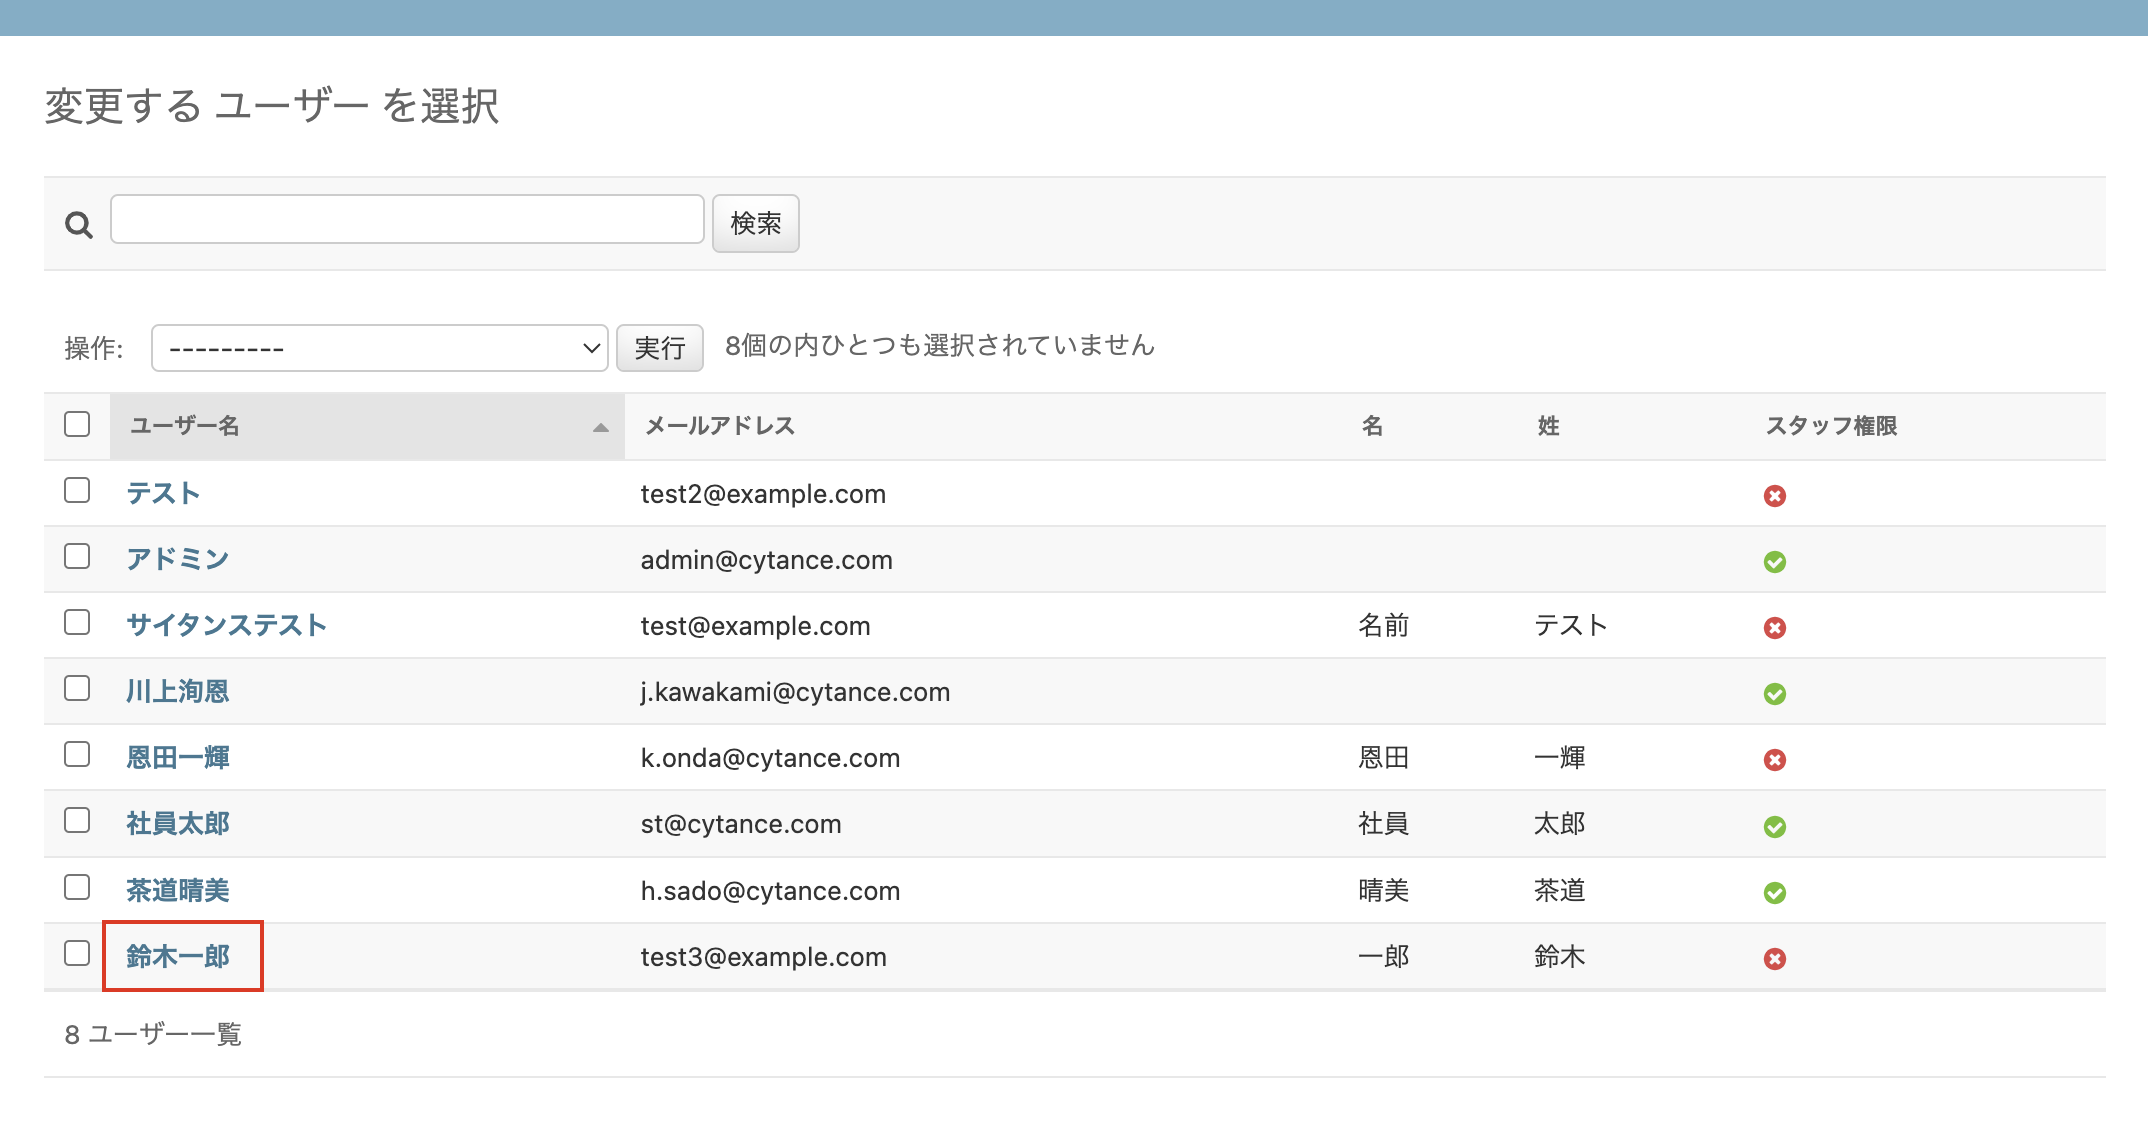Click red X icon in 恩田一輝 row
This screenshot has height=1142, width=2148.
pos(1774,760)
